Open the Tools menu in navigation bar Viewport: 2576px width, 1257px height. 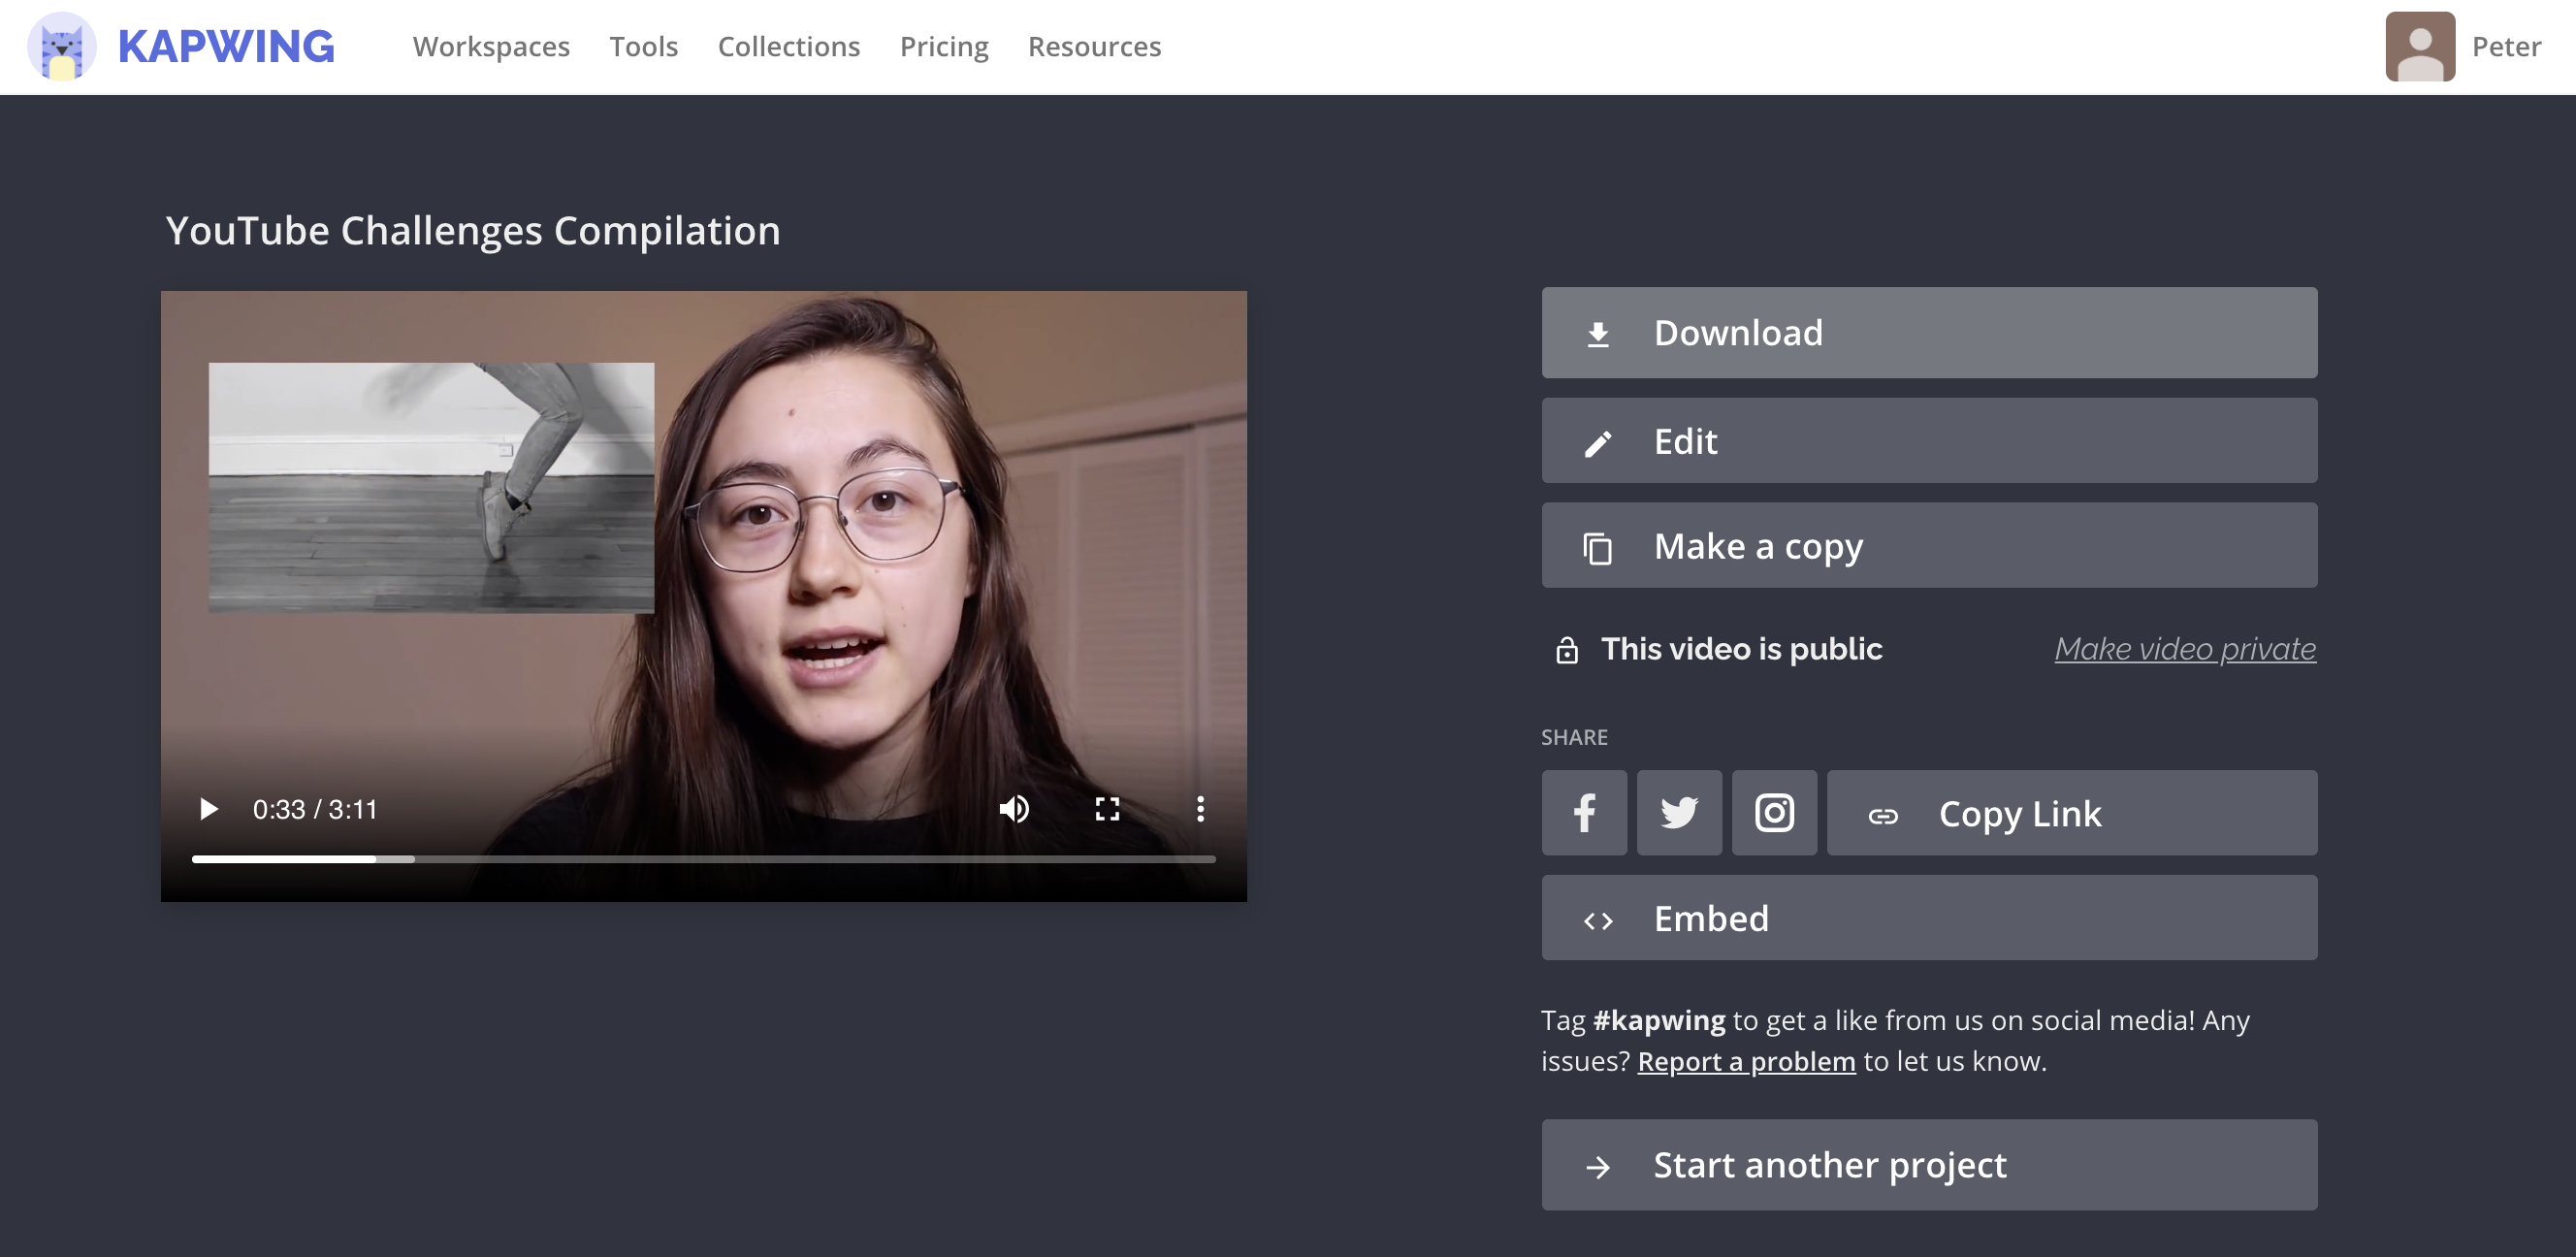pos(644,47)
